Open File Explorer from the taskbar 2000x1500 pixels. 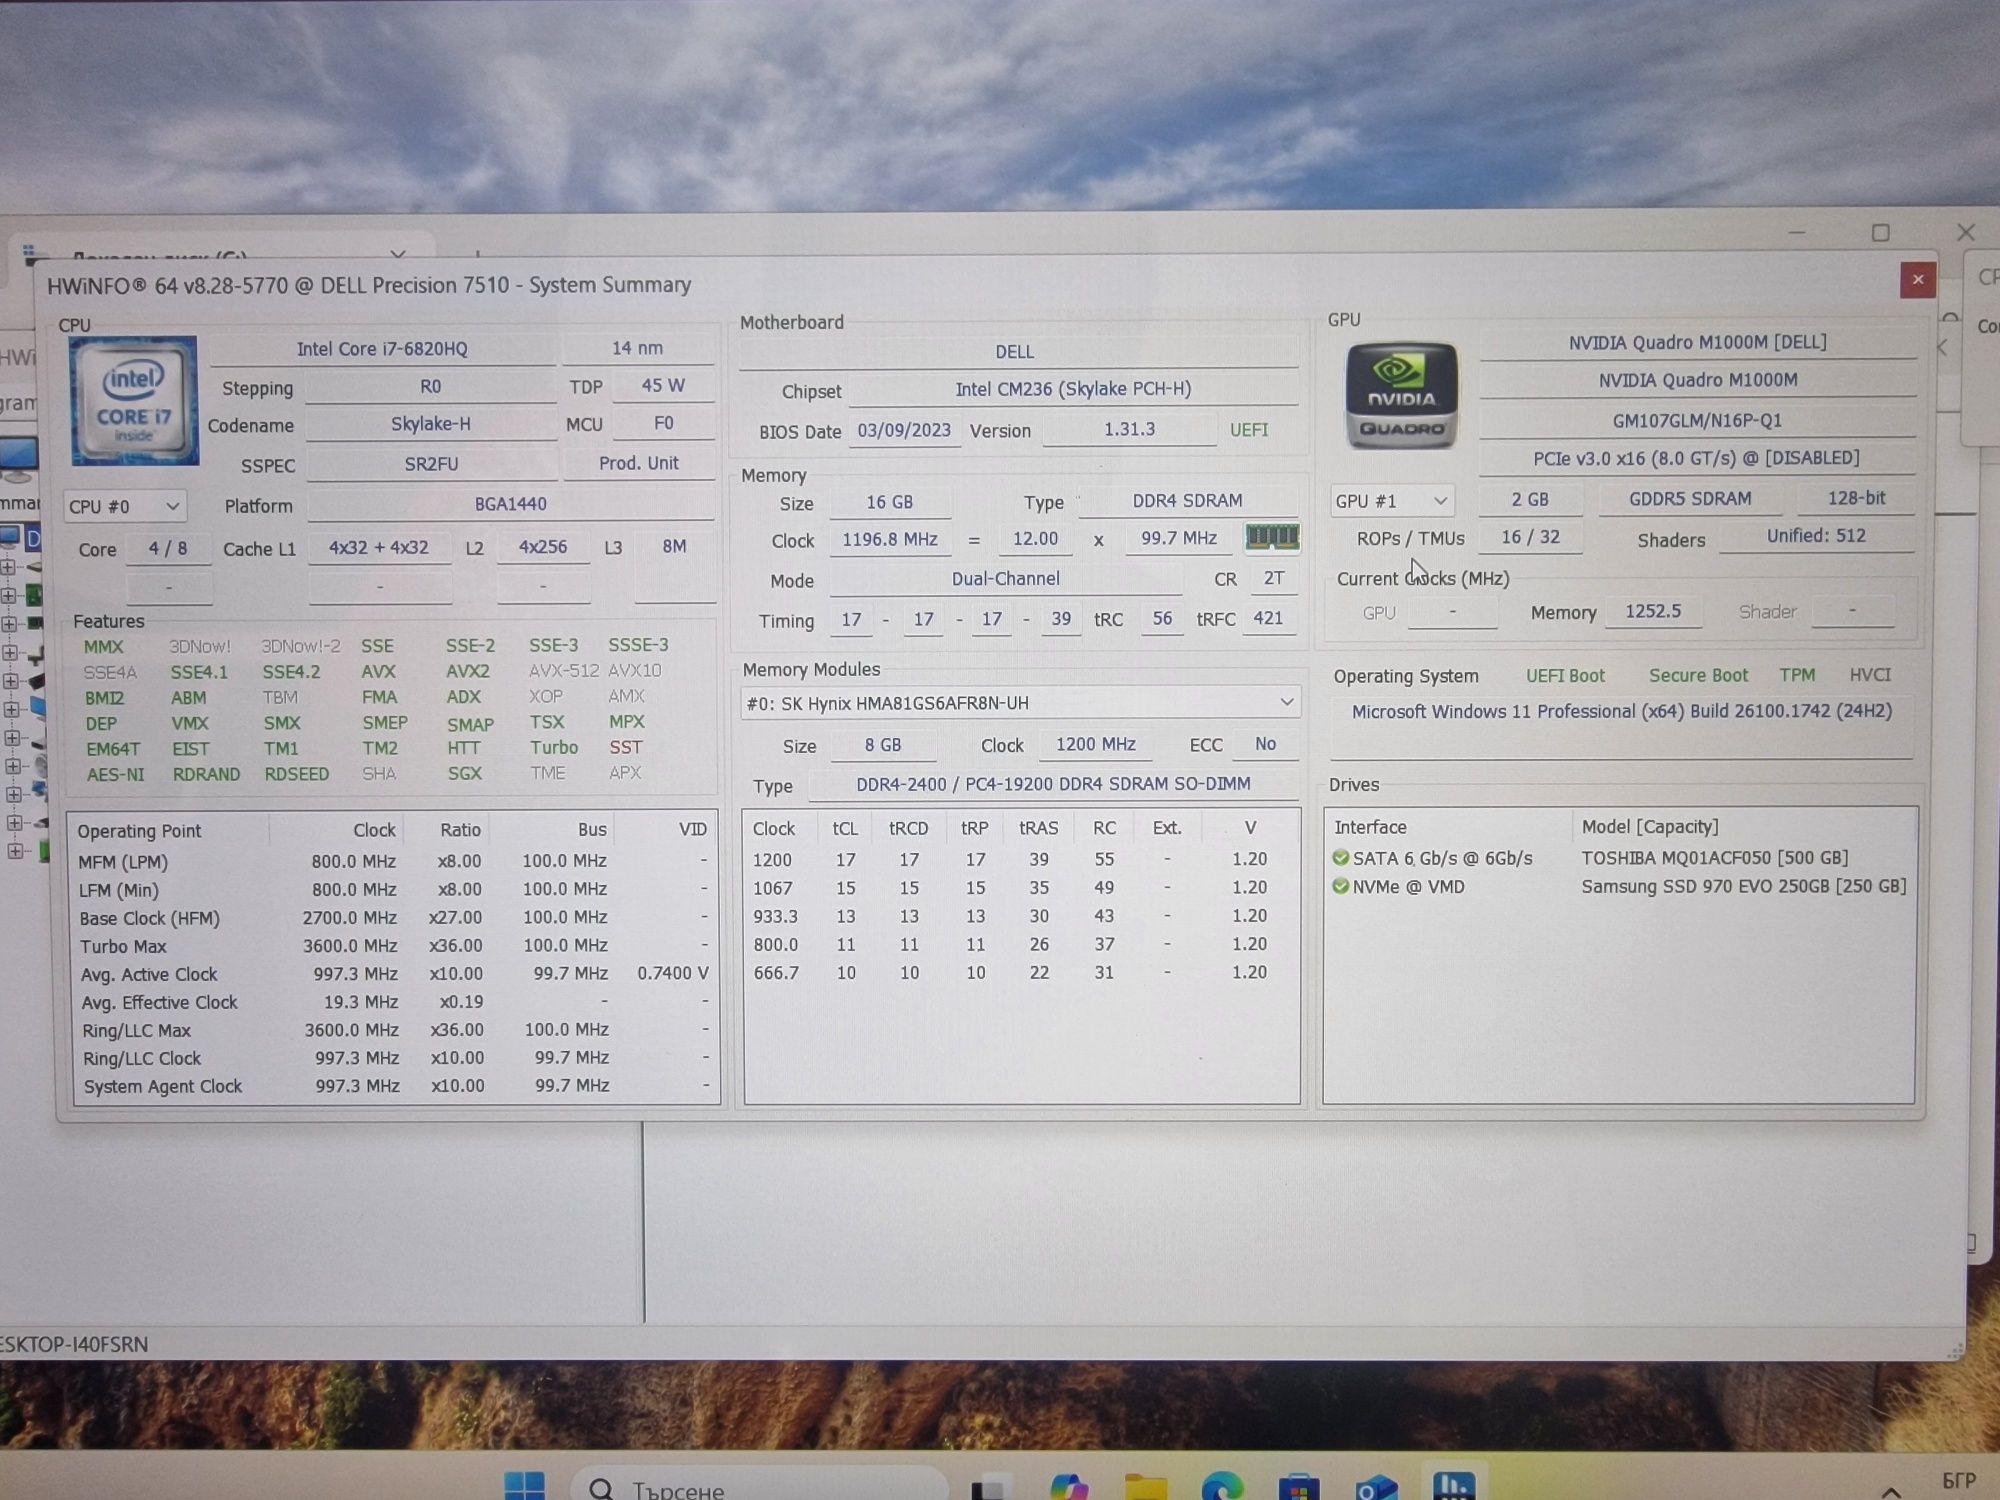[x=1145, y=1487]
